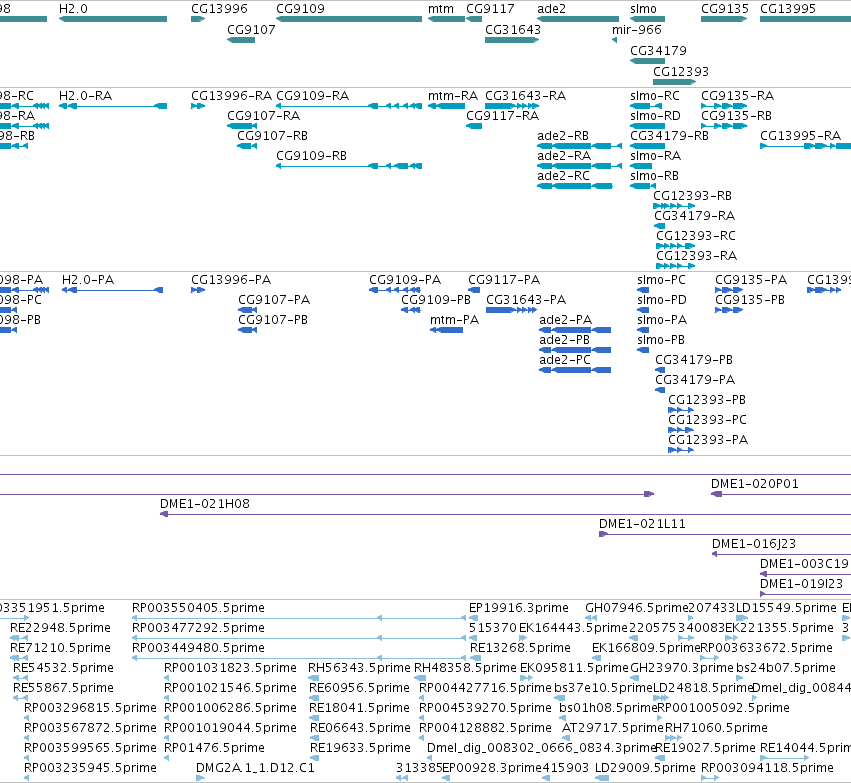This screenshot has width=851, height=783.
Task: Select the CG34179-RA transcript label
Action: (695, 216)
